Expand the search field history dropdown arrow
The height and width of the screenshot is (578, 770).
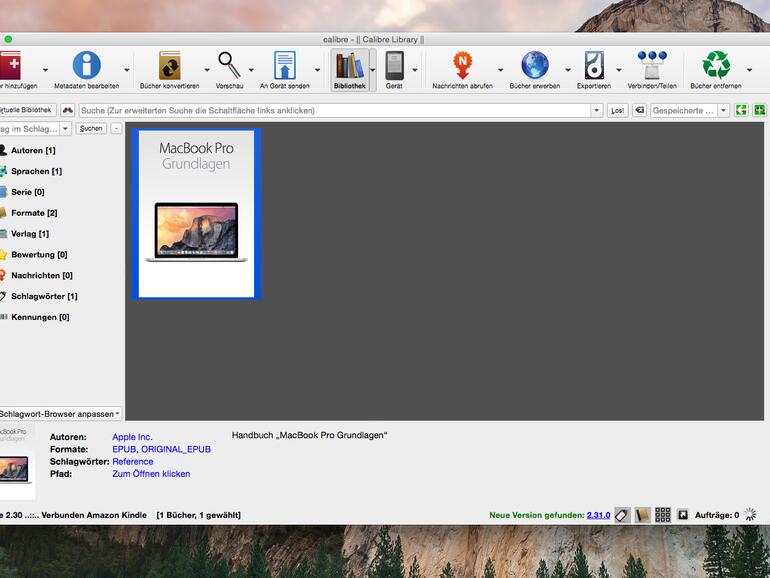(597, 111)
